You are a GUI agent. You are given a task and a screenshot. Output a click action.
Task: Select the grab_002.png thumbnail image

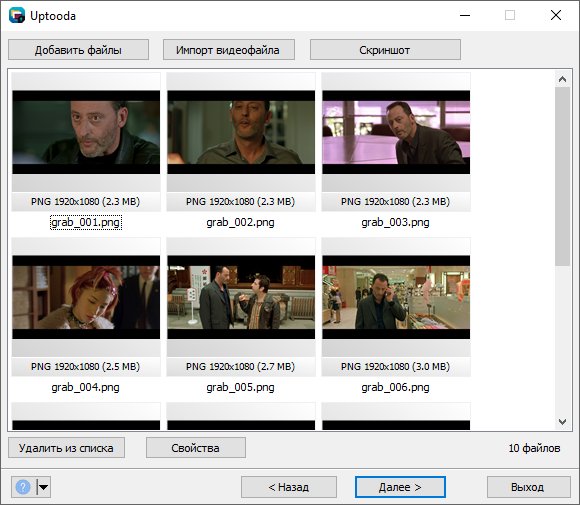coord(241,132)
